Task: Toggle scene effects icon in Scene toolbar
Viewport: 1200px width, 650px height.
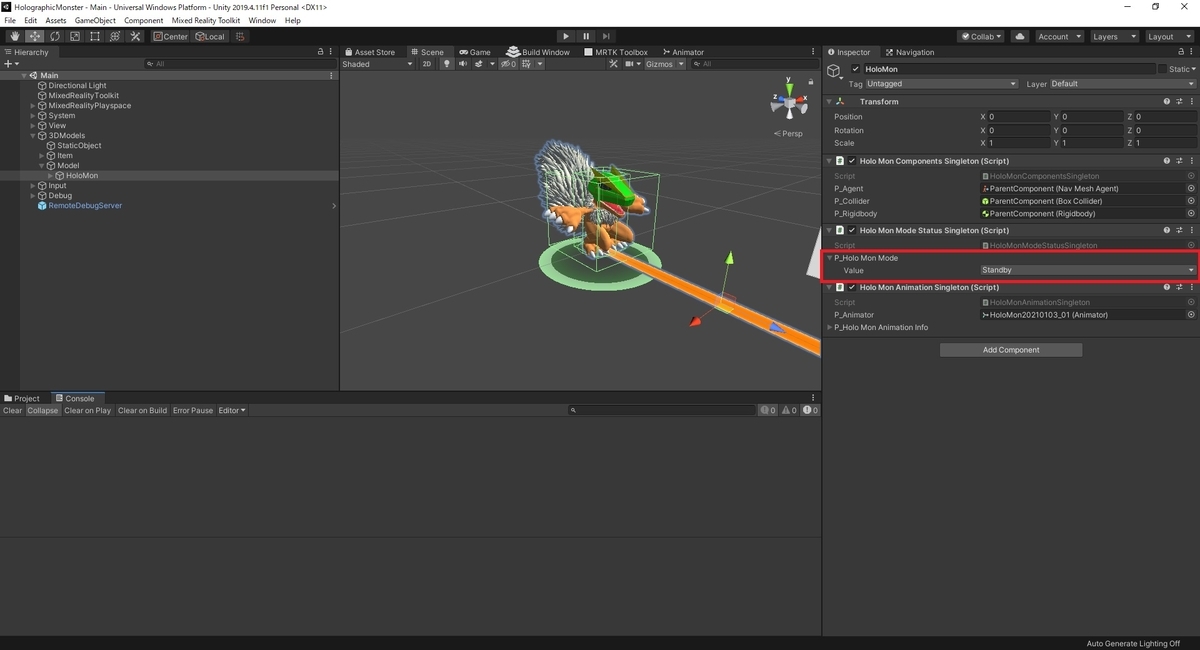Action: (x=481, y=64)
